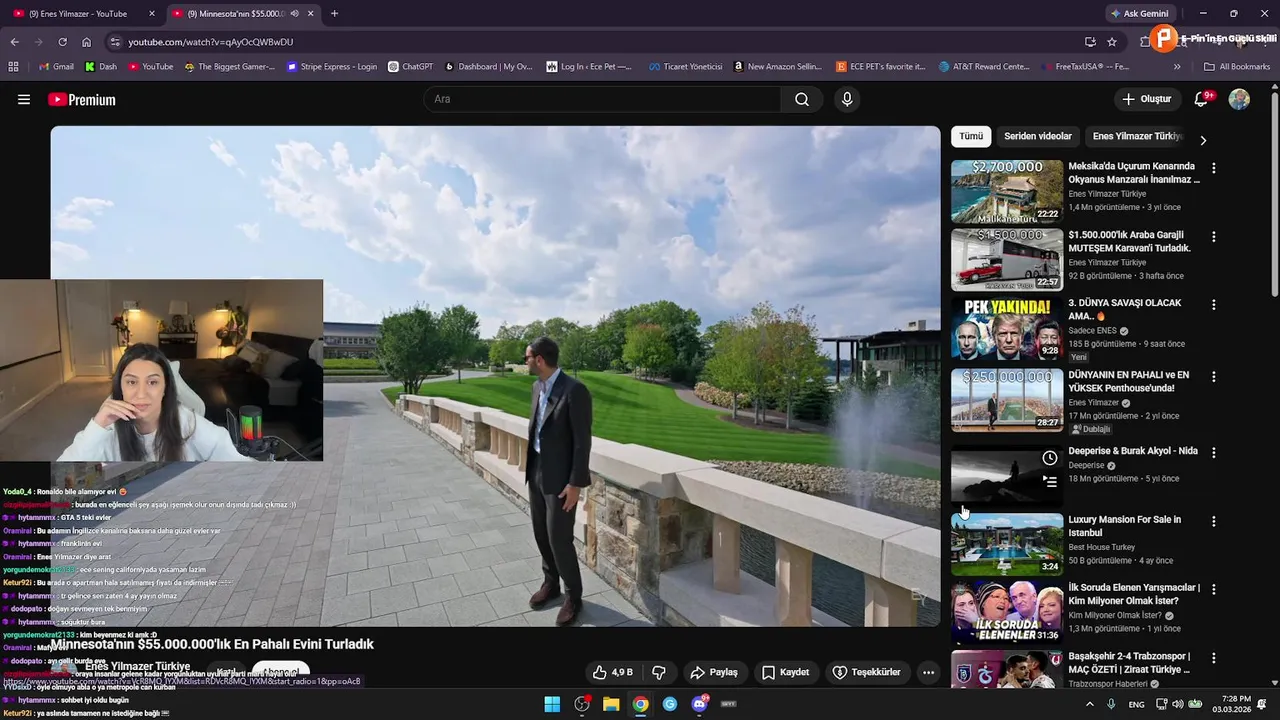Open options for Deeperise Nida video
1280x720 pixels.
(1214, 453)
